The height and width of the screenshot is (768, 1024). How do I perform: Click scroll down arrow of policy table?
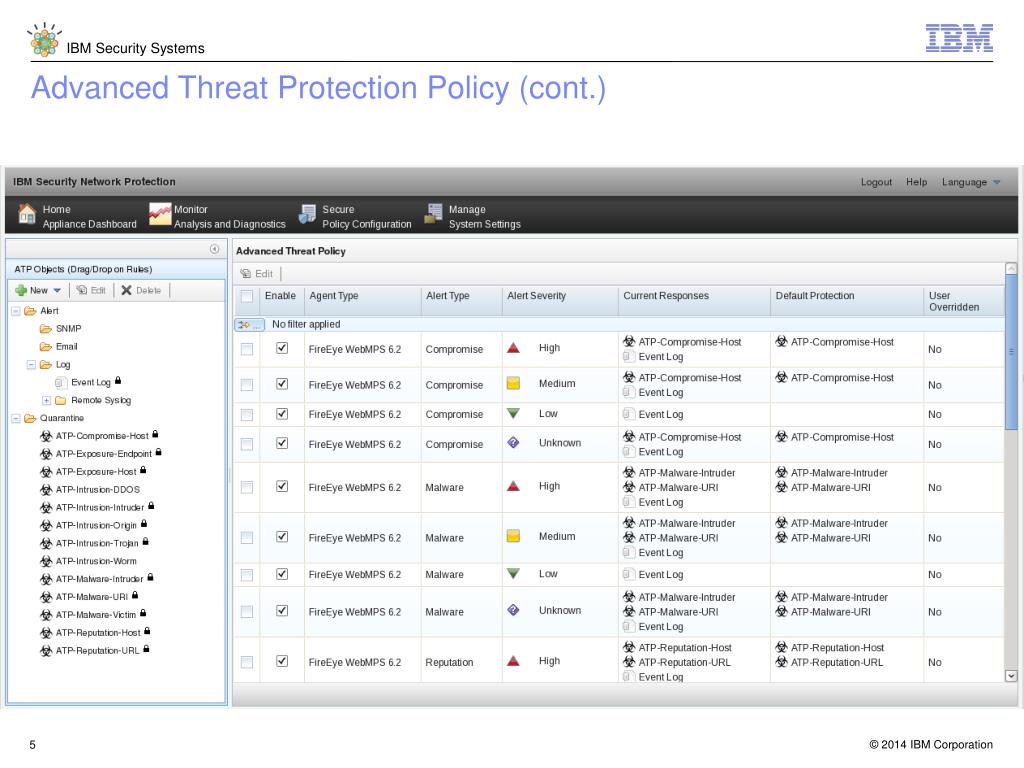click(x=1011, y=676)
